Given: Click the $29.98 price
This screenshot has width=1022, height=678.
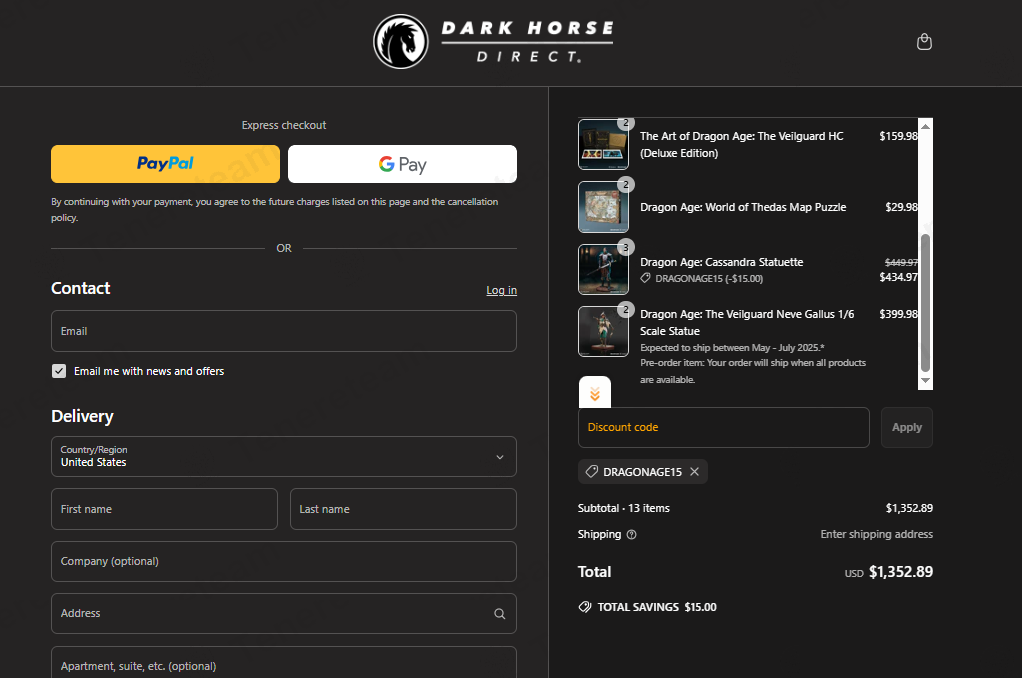Looking at the screenshot, I should click(x=901, y=207).
